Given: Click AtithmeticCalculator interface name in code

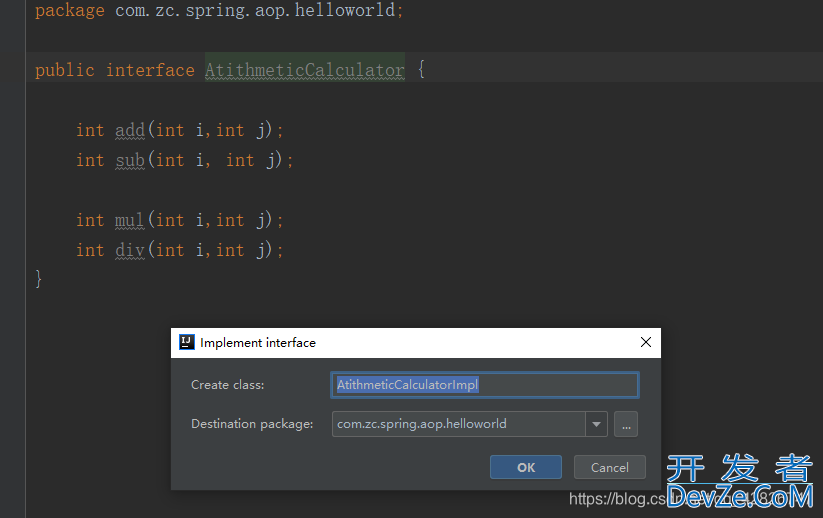Looking at the screenshot, I should pyautogui.click(x=304, y=70).
